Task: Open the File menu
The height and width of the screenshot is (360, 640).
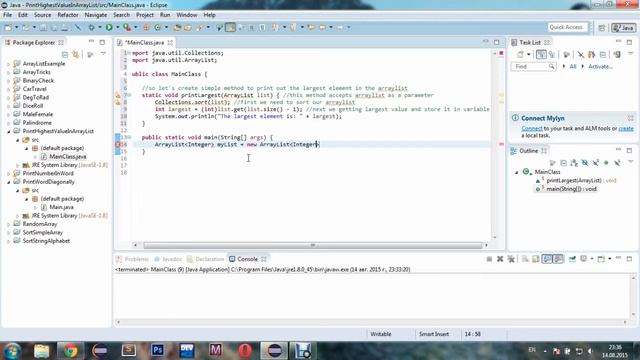Action: pyautogui.click(x=7, y=15)
